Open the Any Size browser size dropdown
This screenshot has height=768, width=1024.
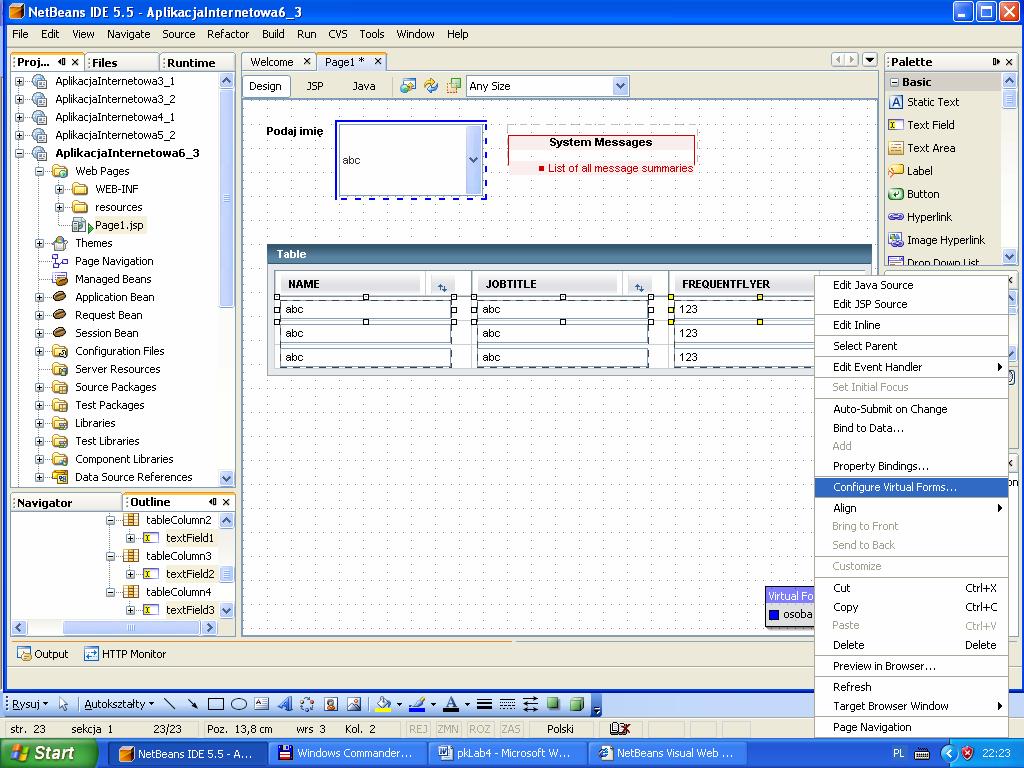pos(620,86)
